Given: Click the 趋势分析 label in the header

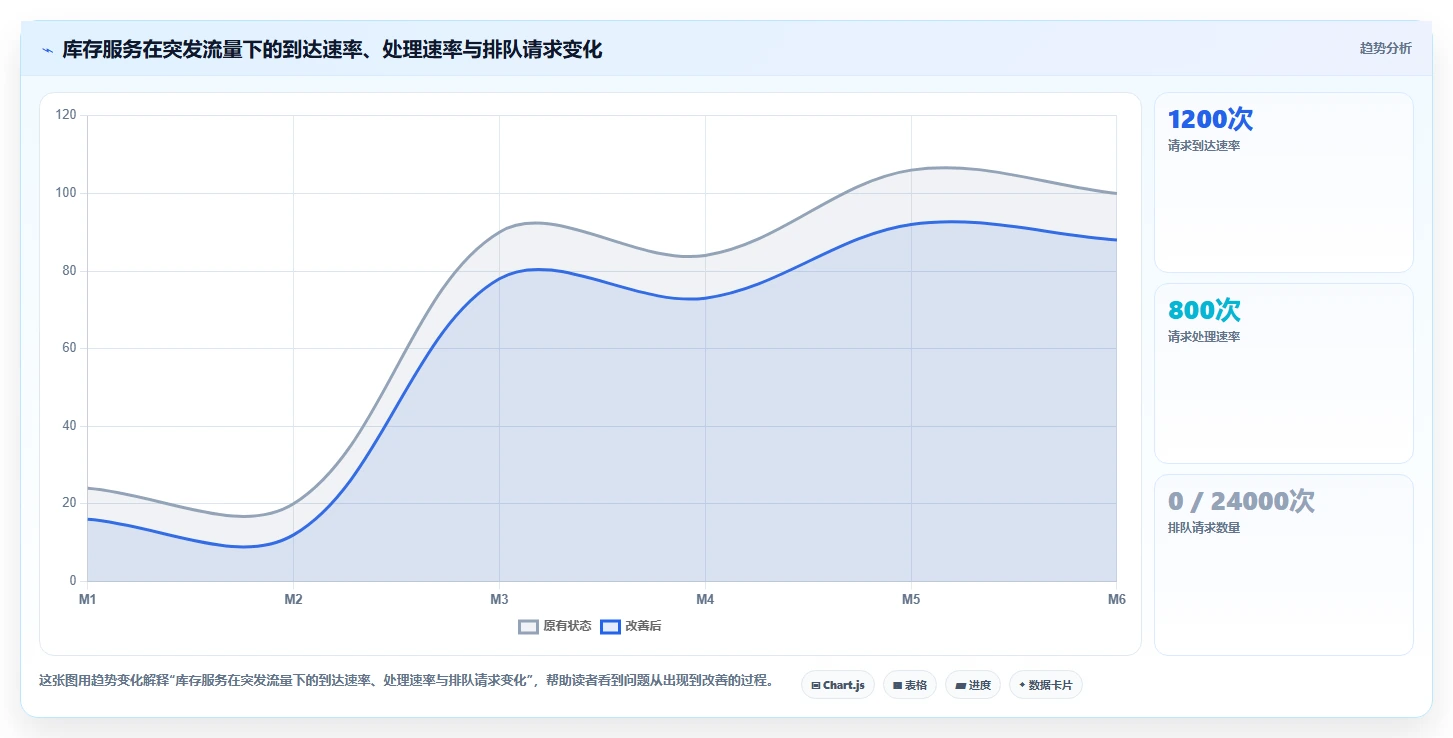Looking at the screenshot, I should 1385,48.
